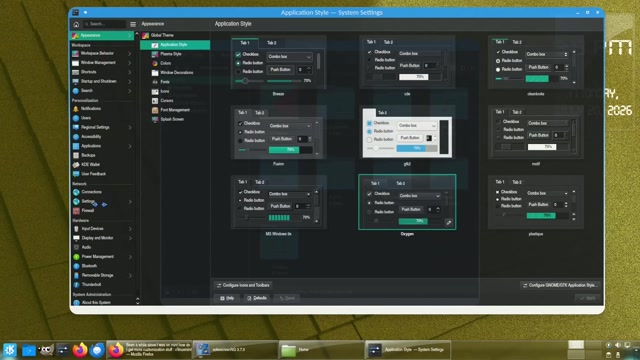Open network Connections settings

102,192
